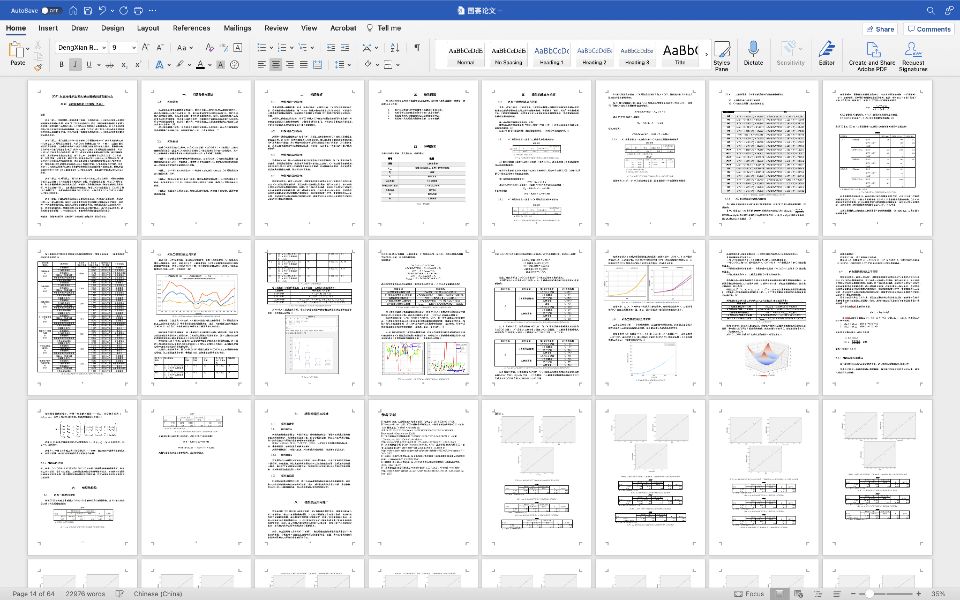Center-align the paragraph text

[x=276, y=64]
